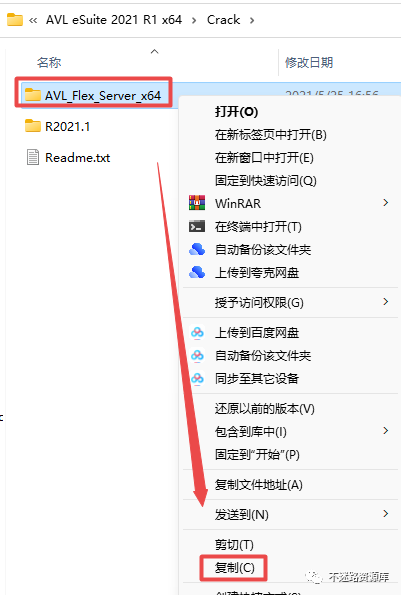Viewport: 401px width, 595px height.
Task: Select the Readme.txt file icon
Action: [x=33, y=157]
